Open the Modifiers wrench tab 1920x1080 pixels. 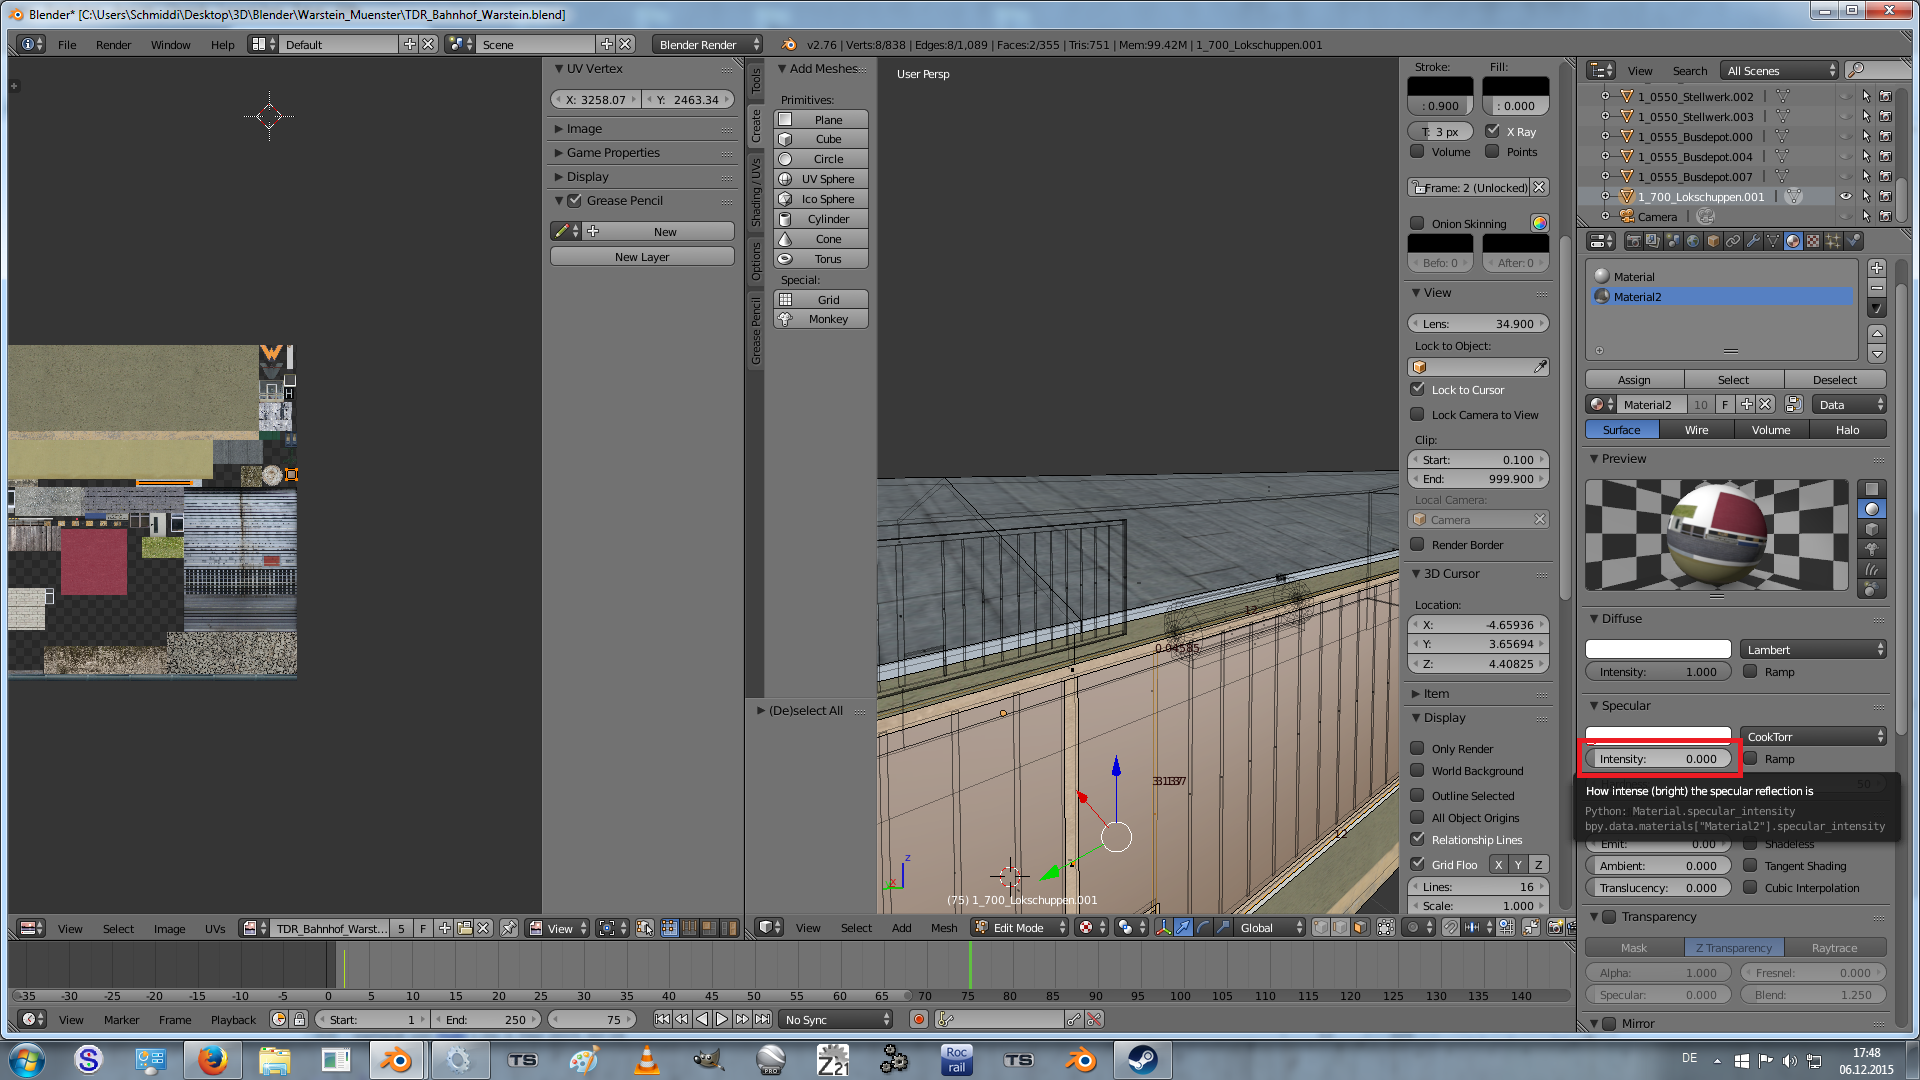click(x=1753, y=241)
